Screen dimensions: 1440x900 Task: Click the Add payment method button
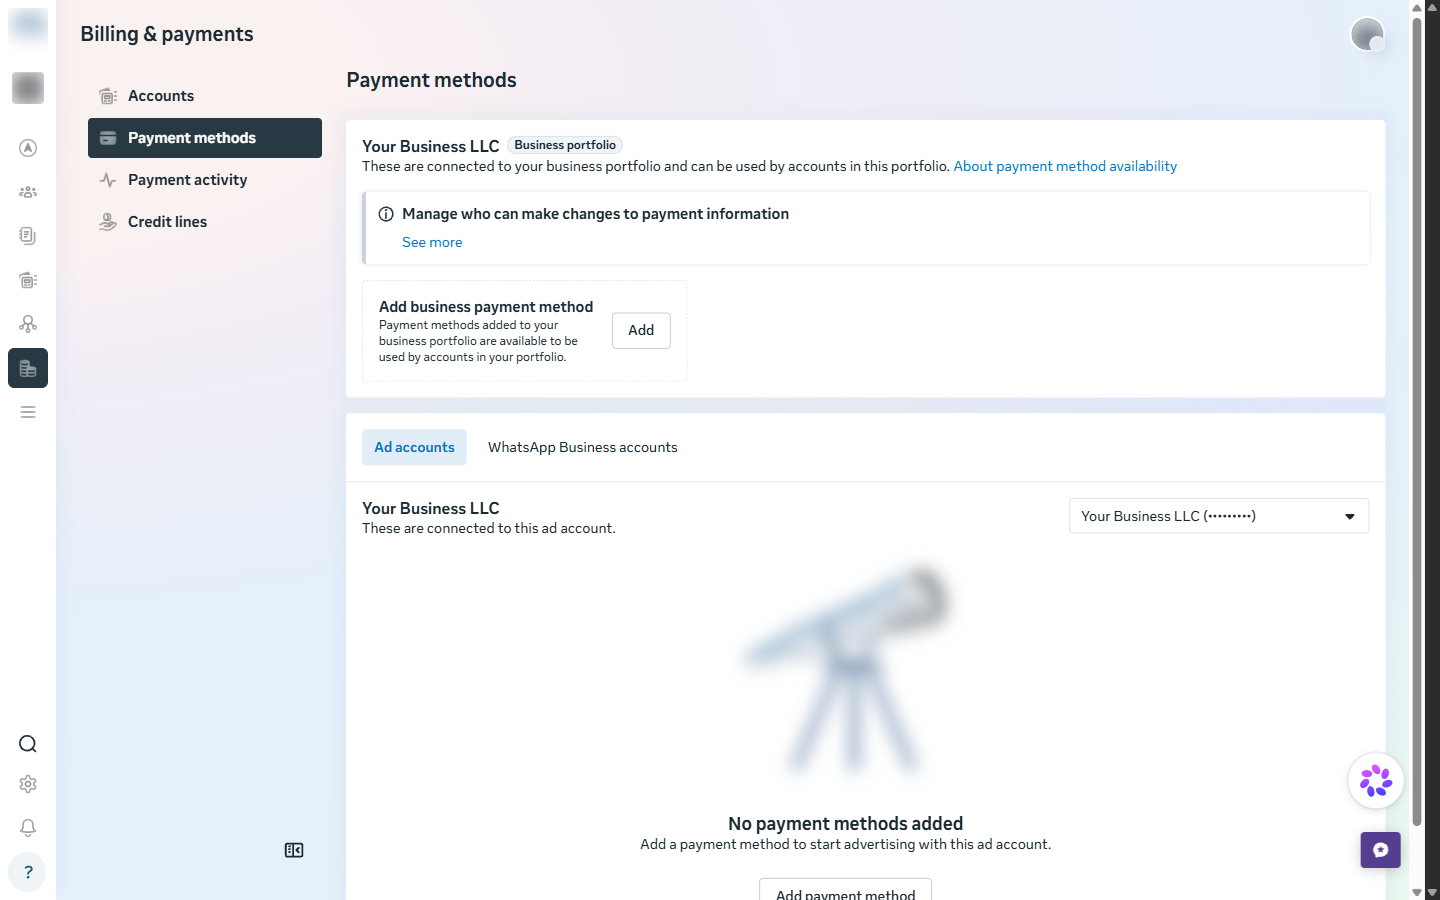(x=846, y=890)
